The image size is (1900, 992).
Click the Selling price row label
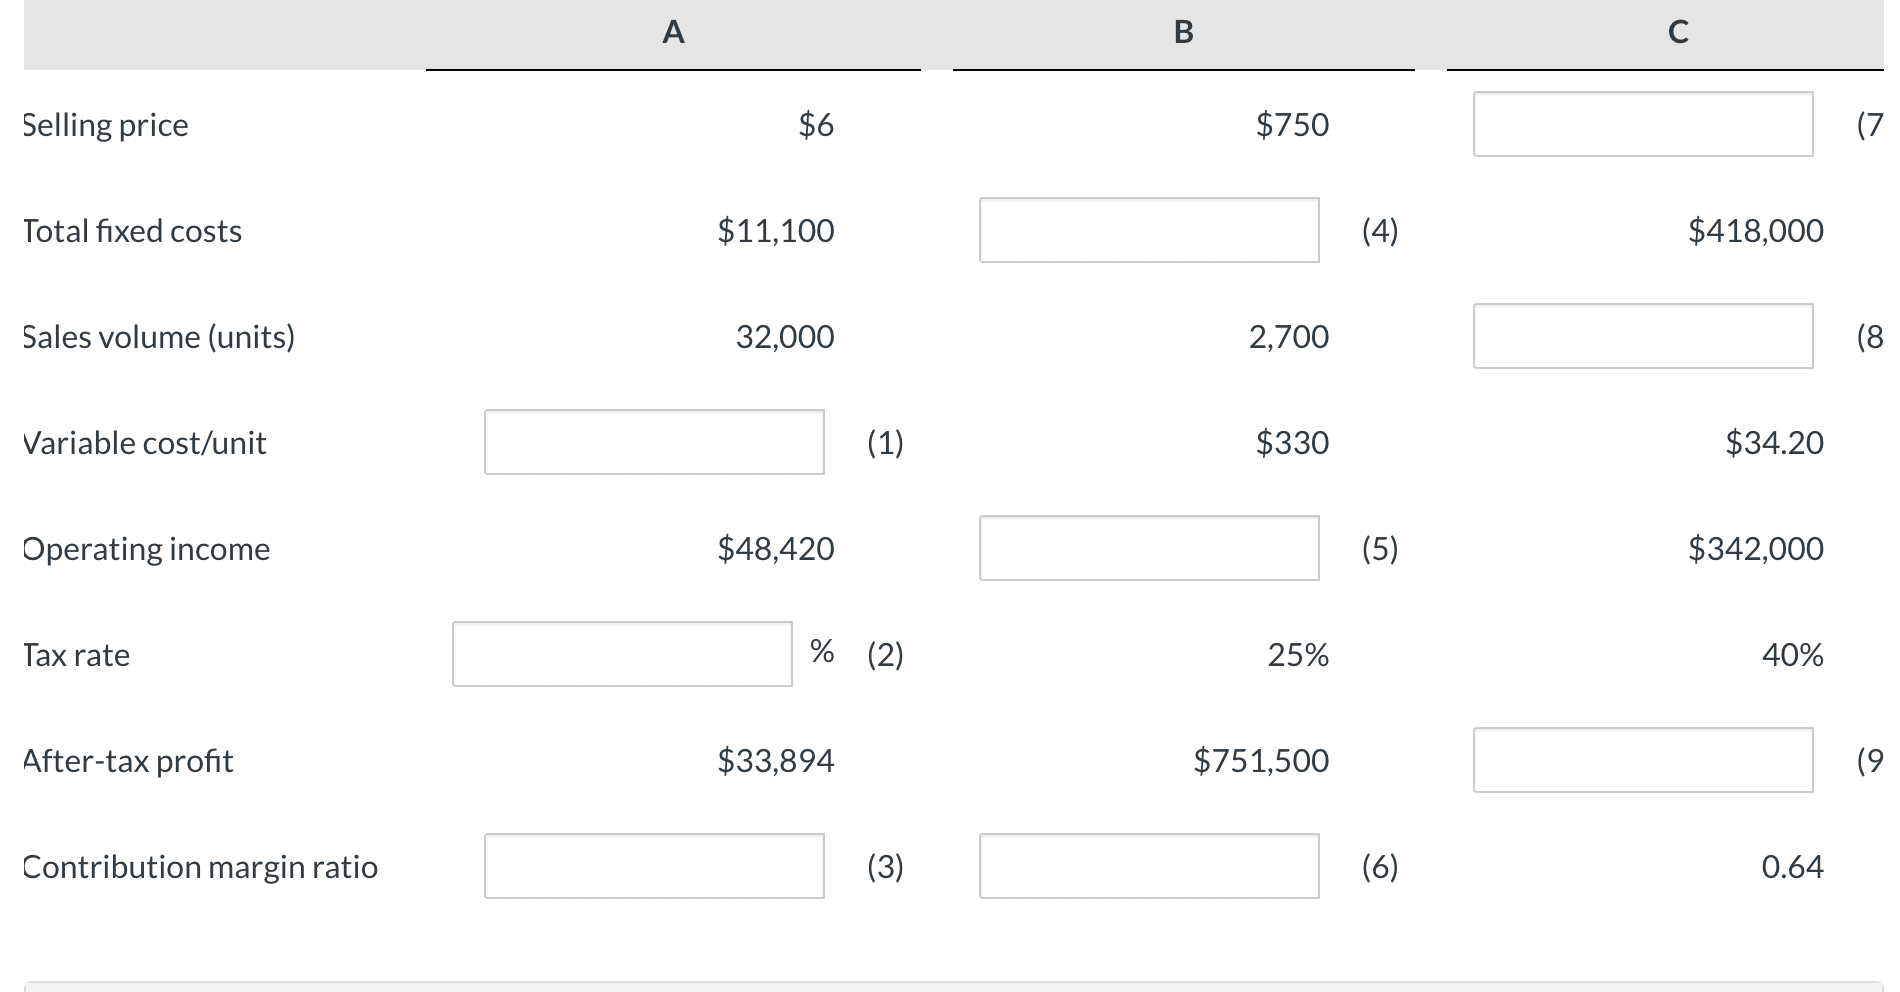pos(104,124)
